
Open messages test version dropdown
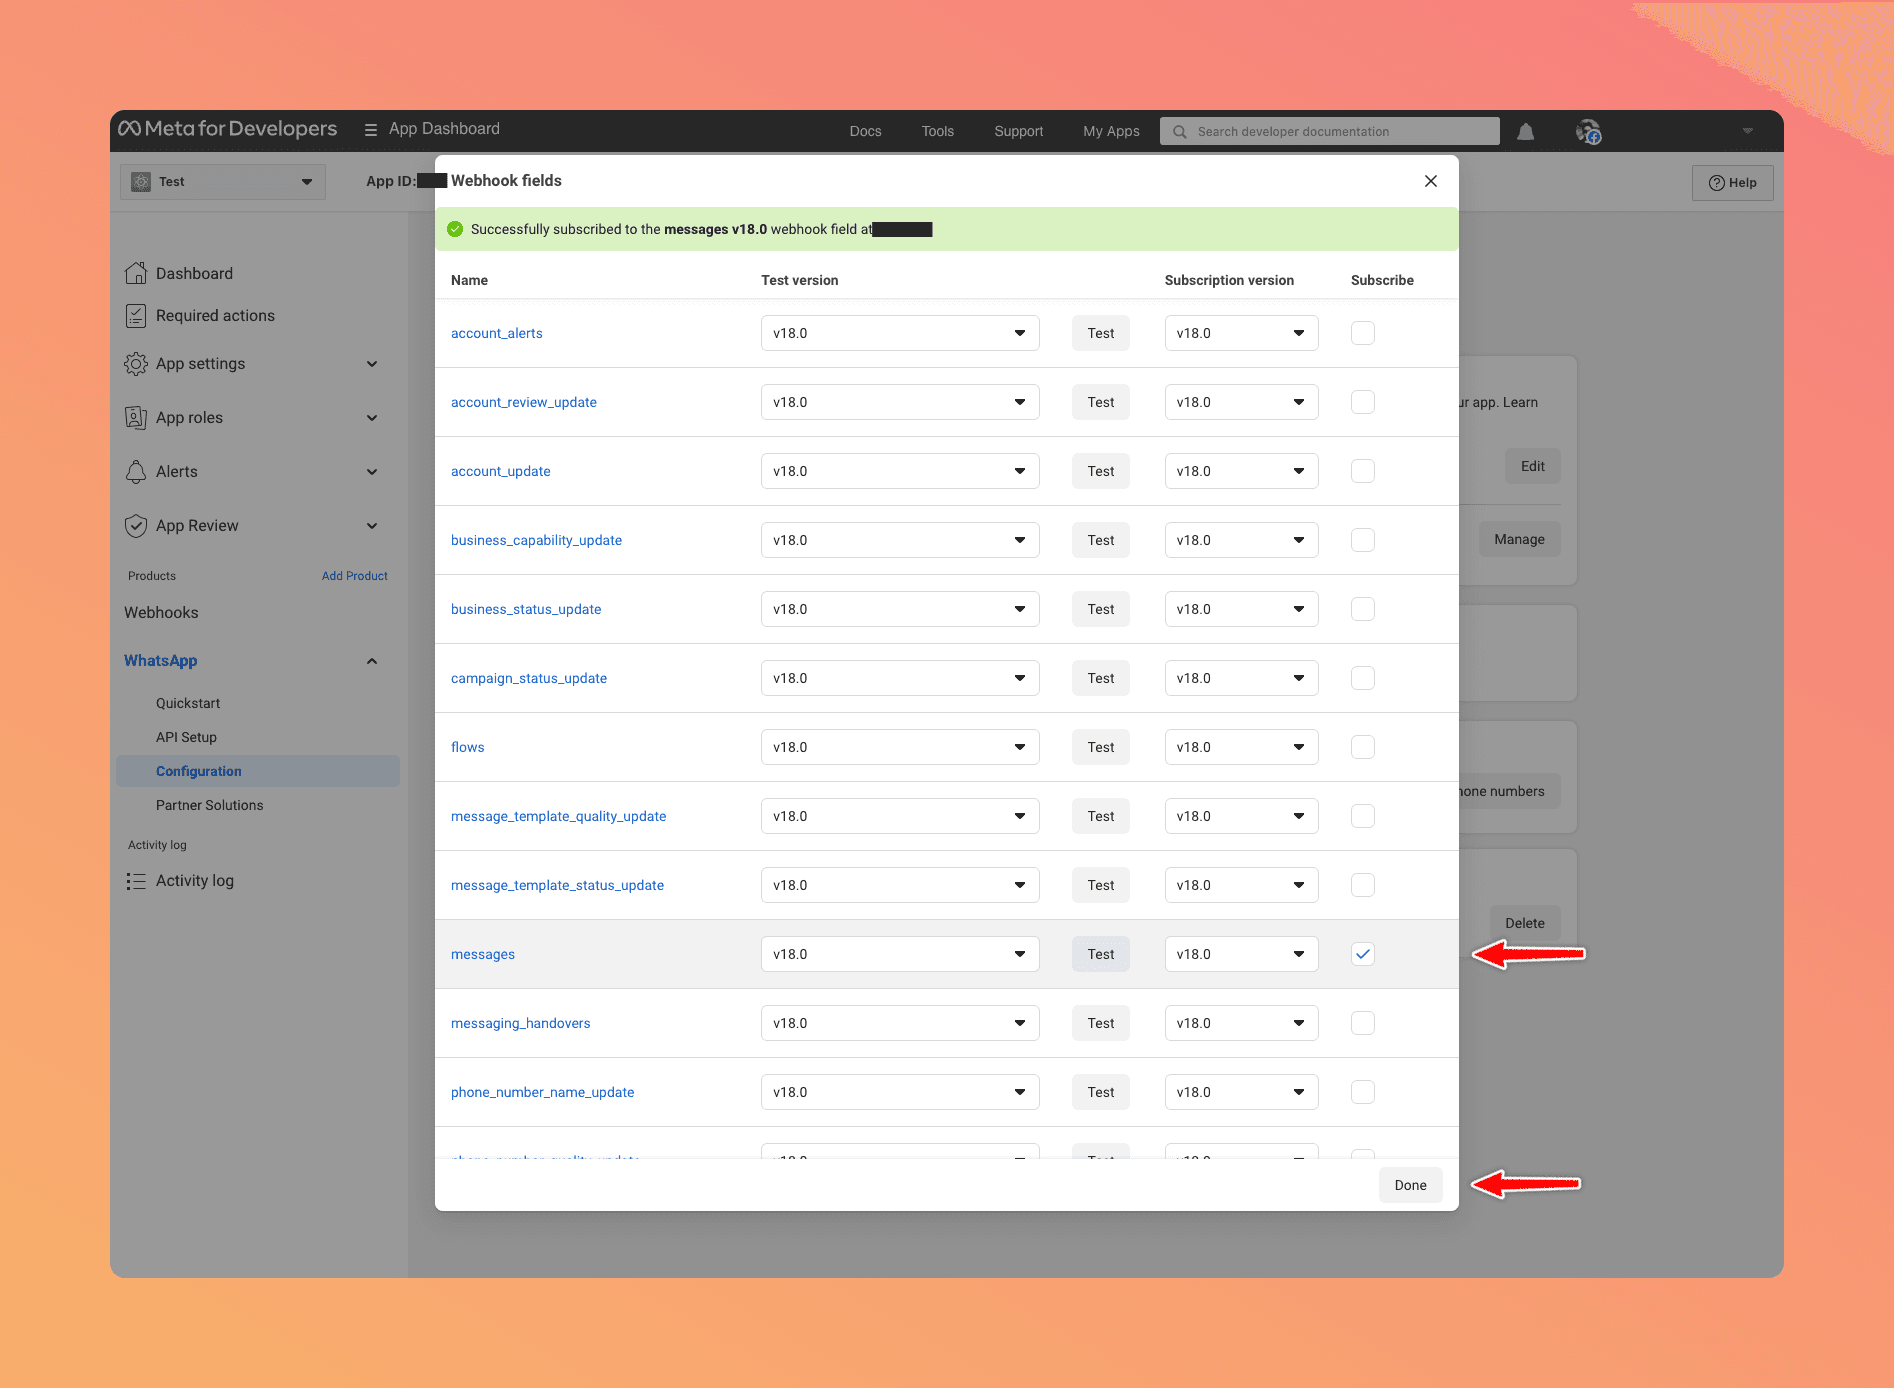[x=900, y=954]
